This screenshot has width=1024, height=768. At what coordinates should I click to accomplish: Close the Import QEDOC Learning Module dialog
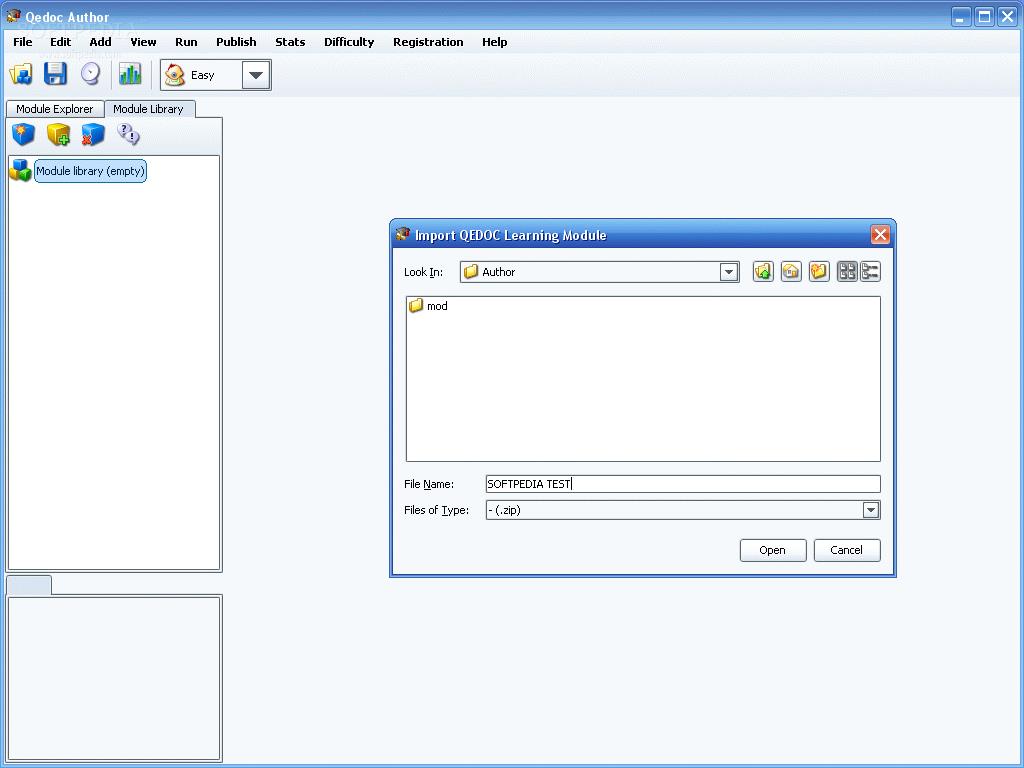click(x=880, y=234)
